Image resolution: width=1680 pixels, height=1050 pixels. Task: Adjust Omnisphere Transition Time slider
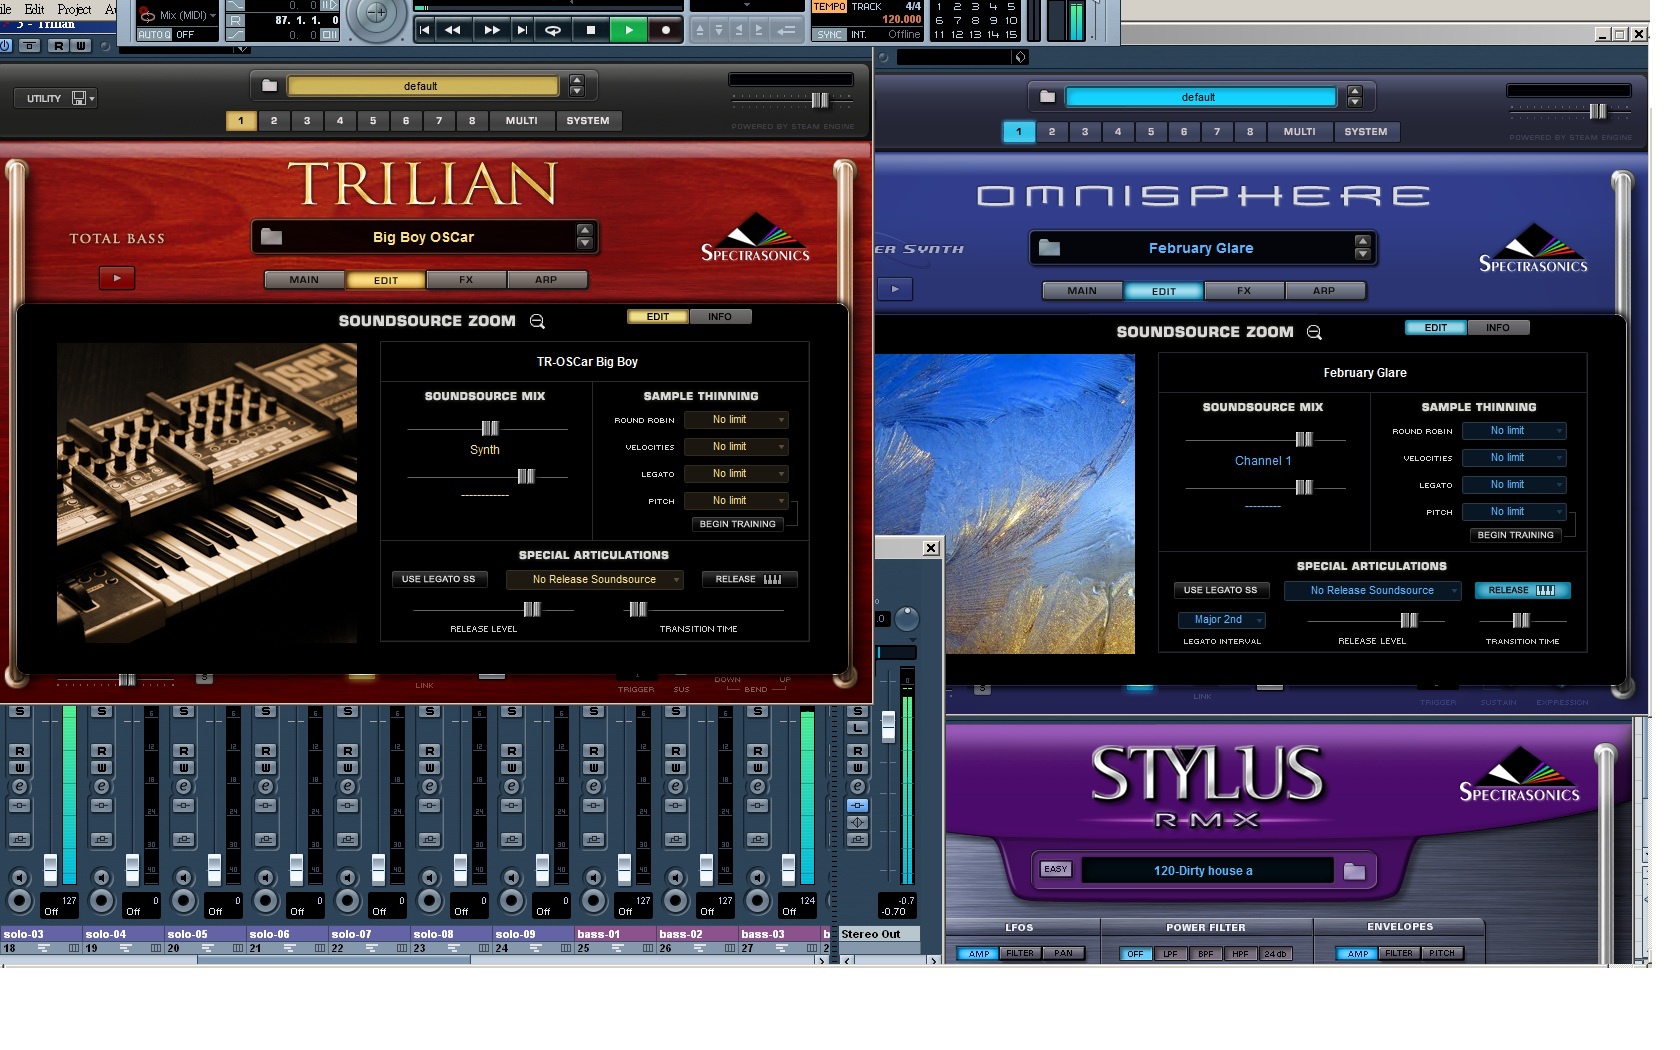pyautogui.click(x=1520, y=620)
